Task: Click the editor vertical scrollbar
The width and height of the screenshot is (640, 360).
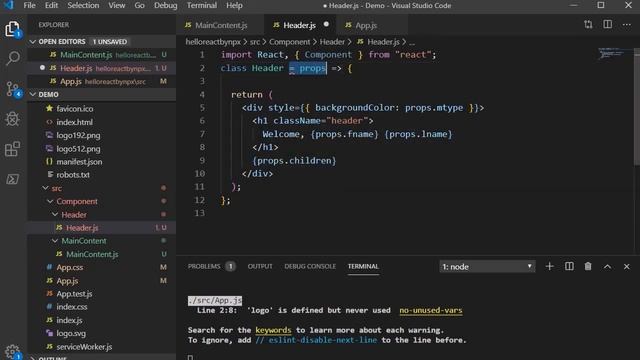Action: [x=637, y=107]
